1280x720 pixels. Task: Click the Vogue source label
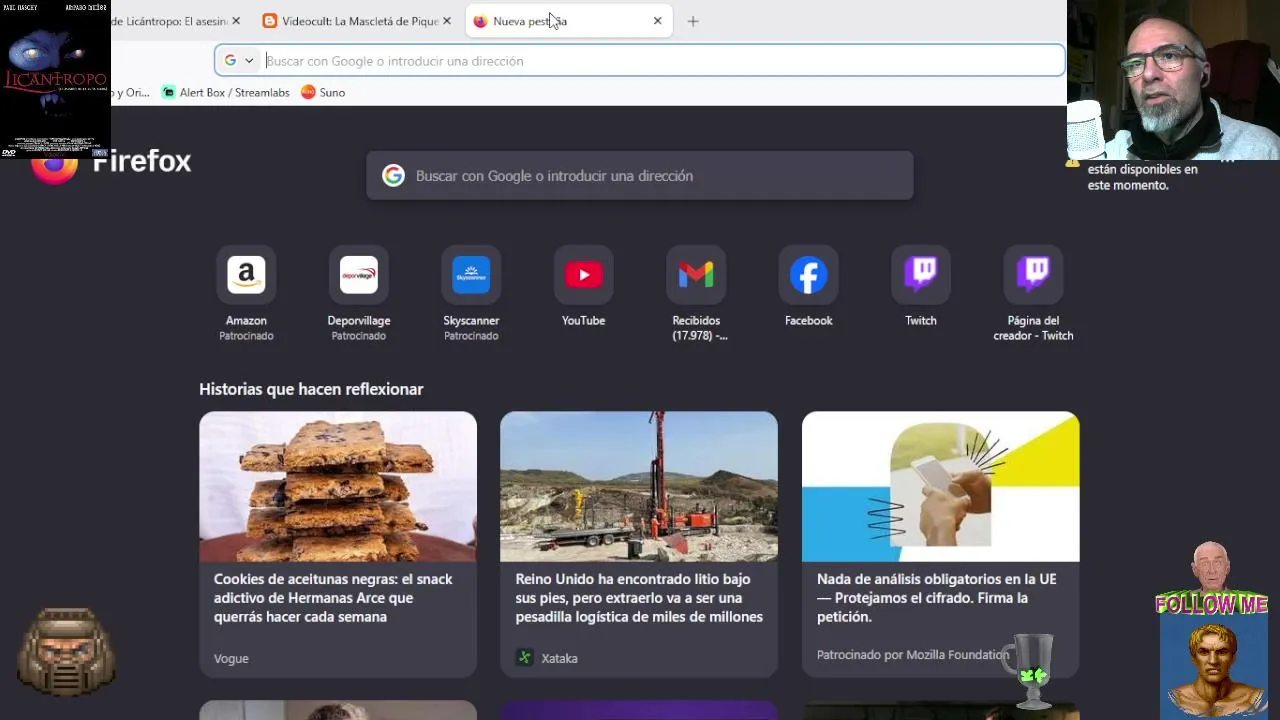pos(231,658)
